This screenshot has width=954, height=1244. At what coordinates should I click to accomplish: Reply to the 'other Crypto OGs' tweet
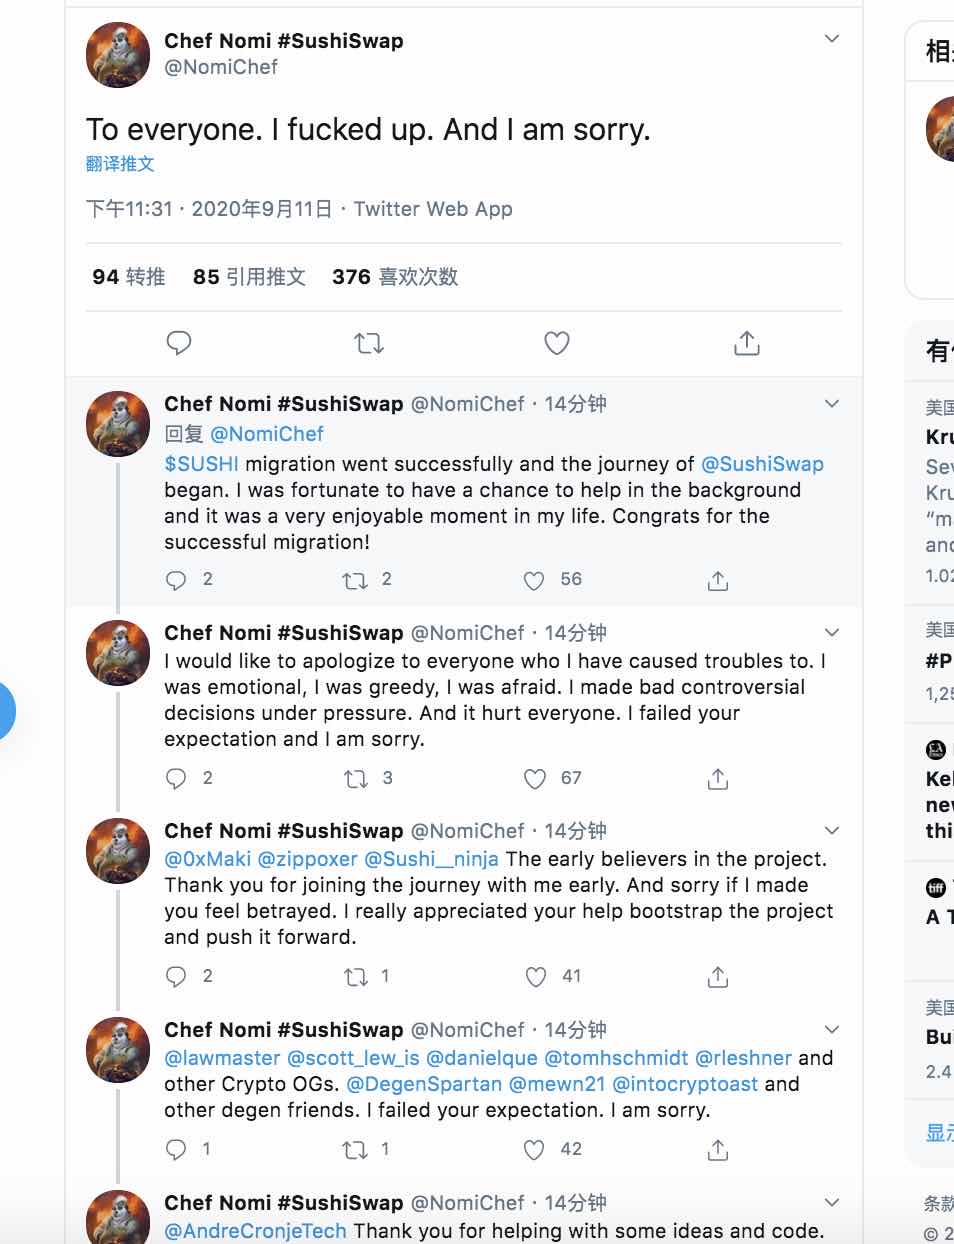(176, 1150)
